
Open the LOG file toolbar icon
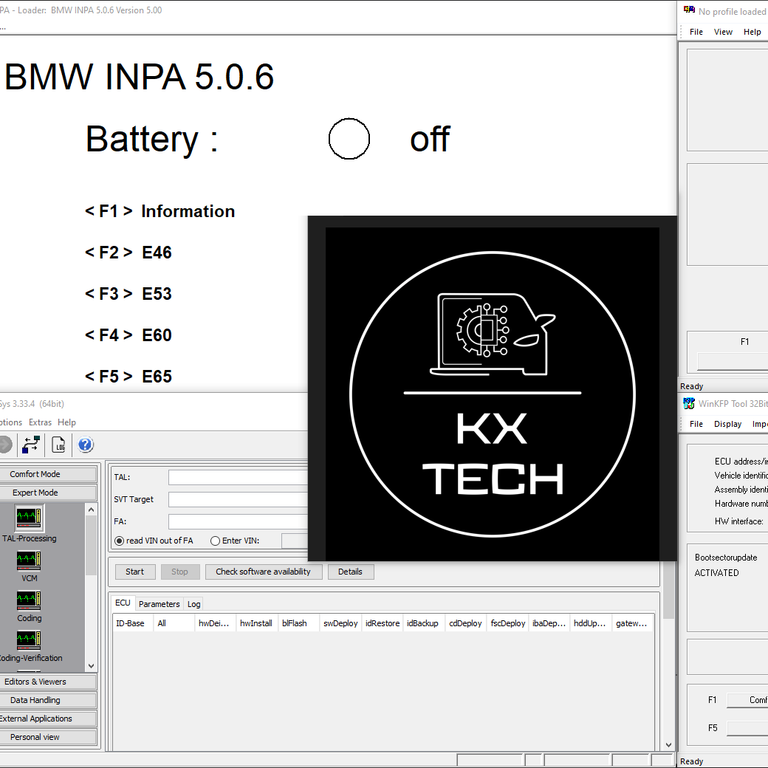58,445
